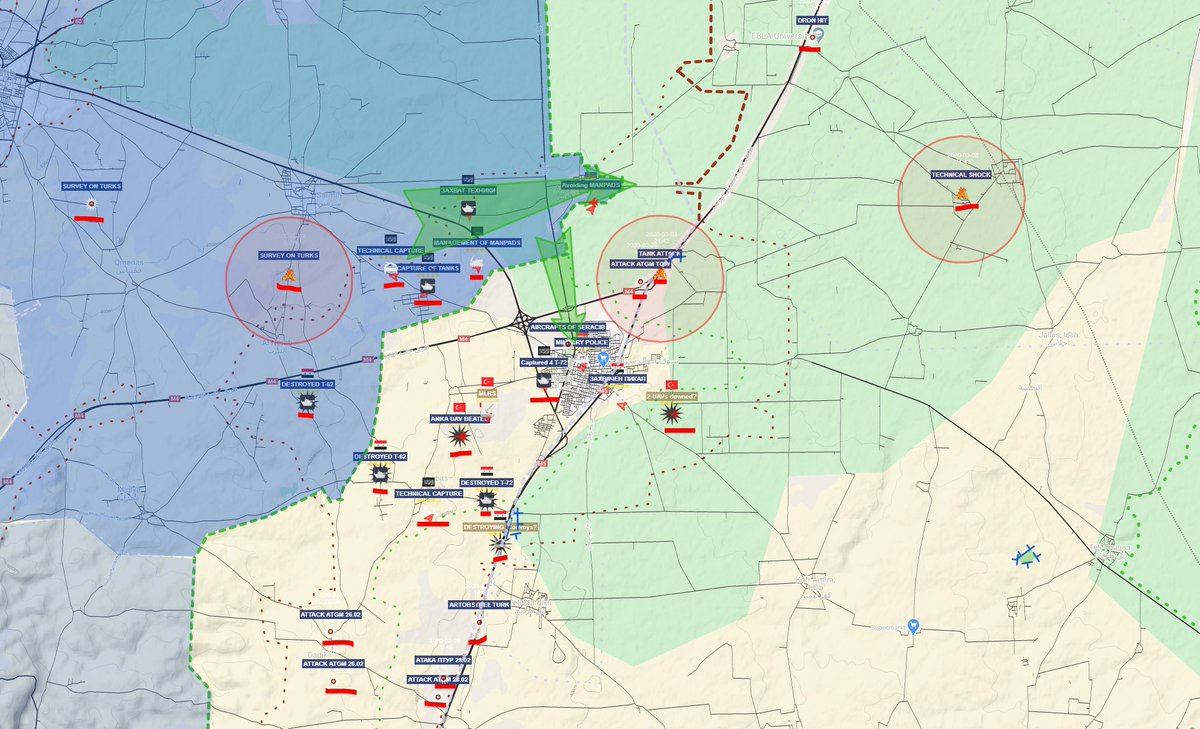Image resolution: width=1200 pixels, height=729 pixels.
Task: Click the ATTACK ATGM TOW label
Action: (x=640, y=264)
